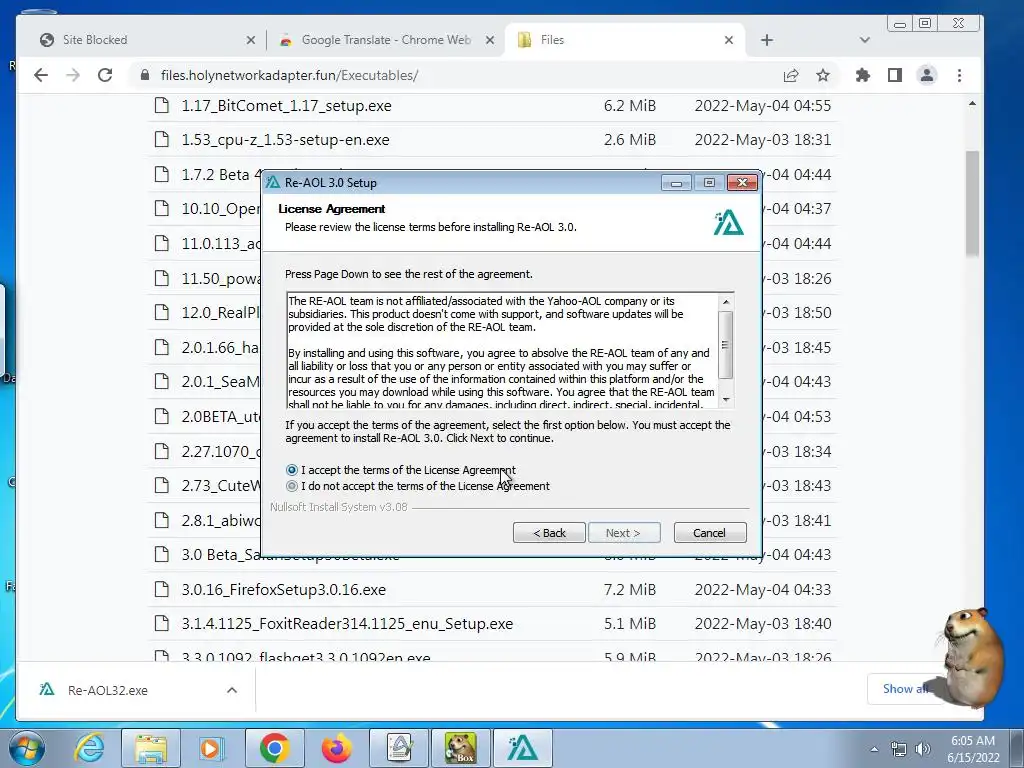Bookmark this page with the star icon
The height and width of the screenshot is (768, 1024).
coord(823,75)
